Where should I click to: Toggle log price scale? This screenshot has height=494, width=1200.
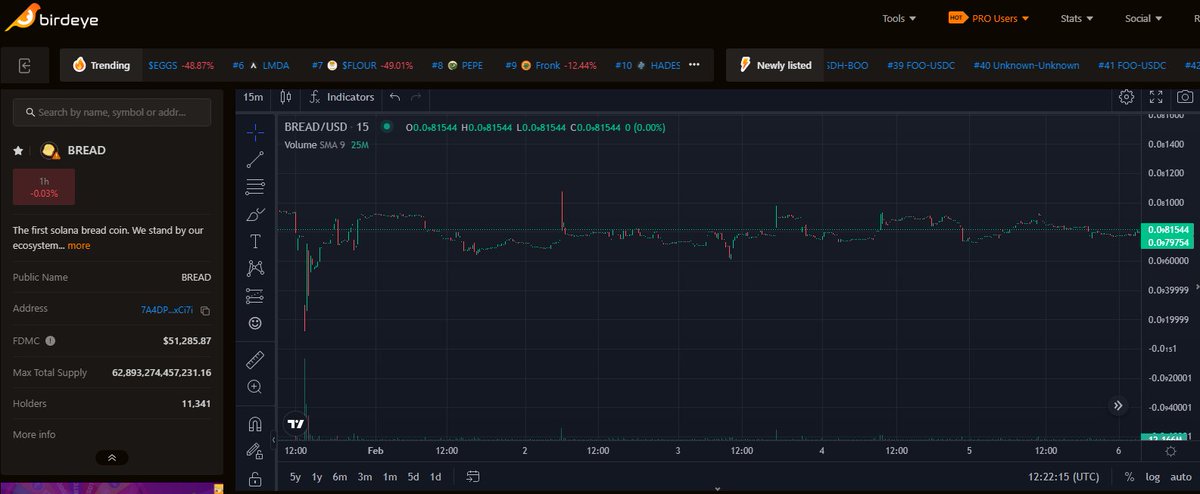(1153, 477)
